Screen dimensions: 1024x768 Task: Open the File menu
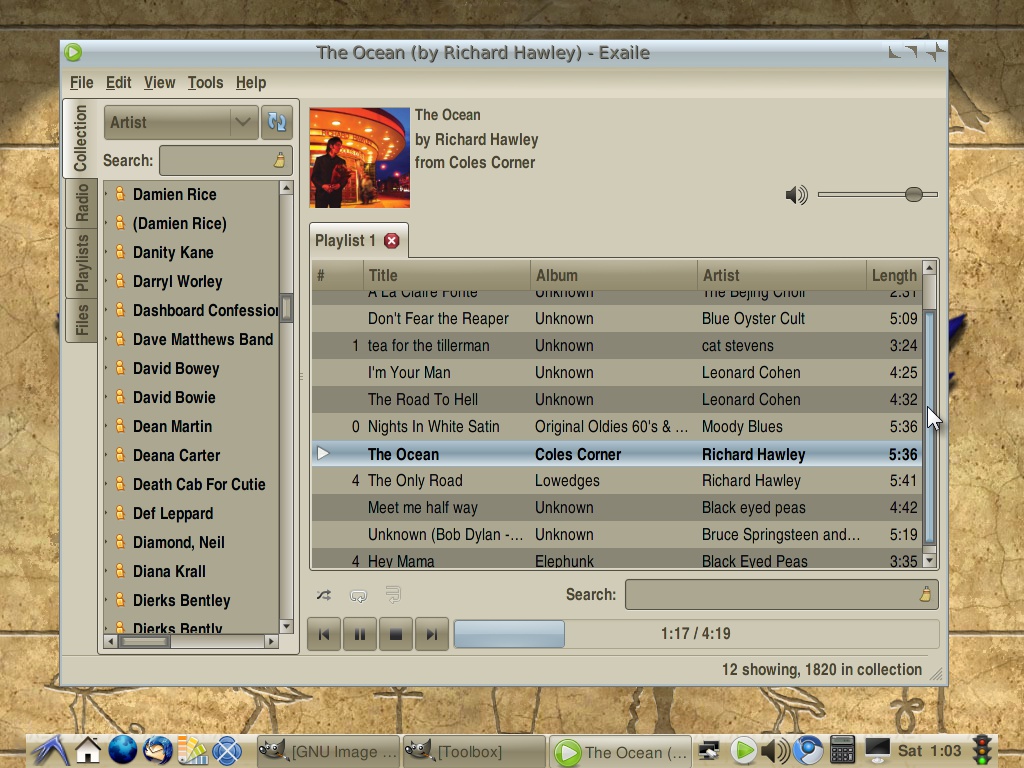click(x=82, y=83)
